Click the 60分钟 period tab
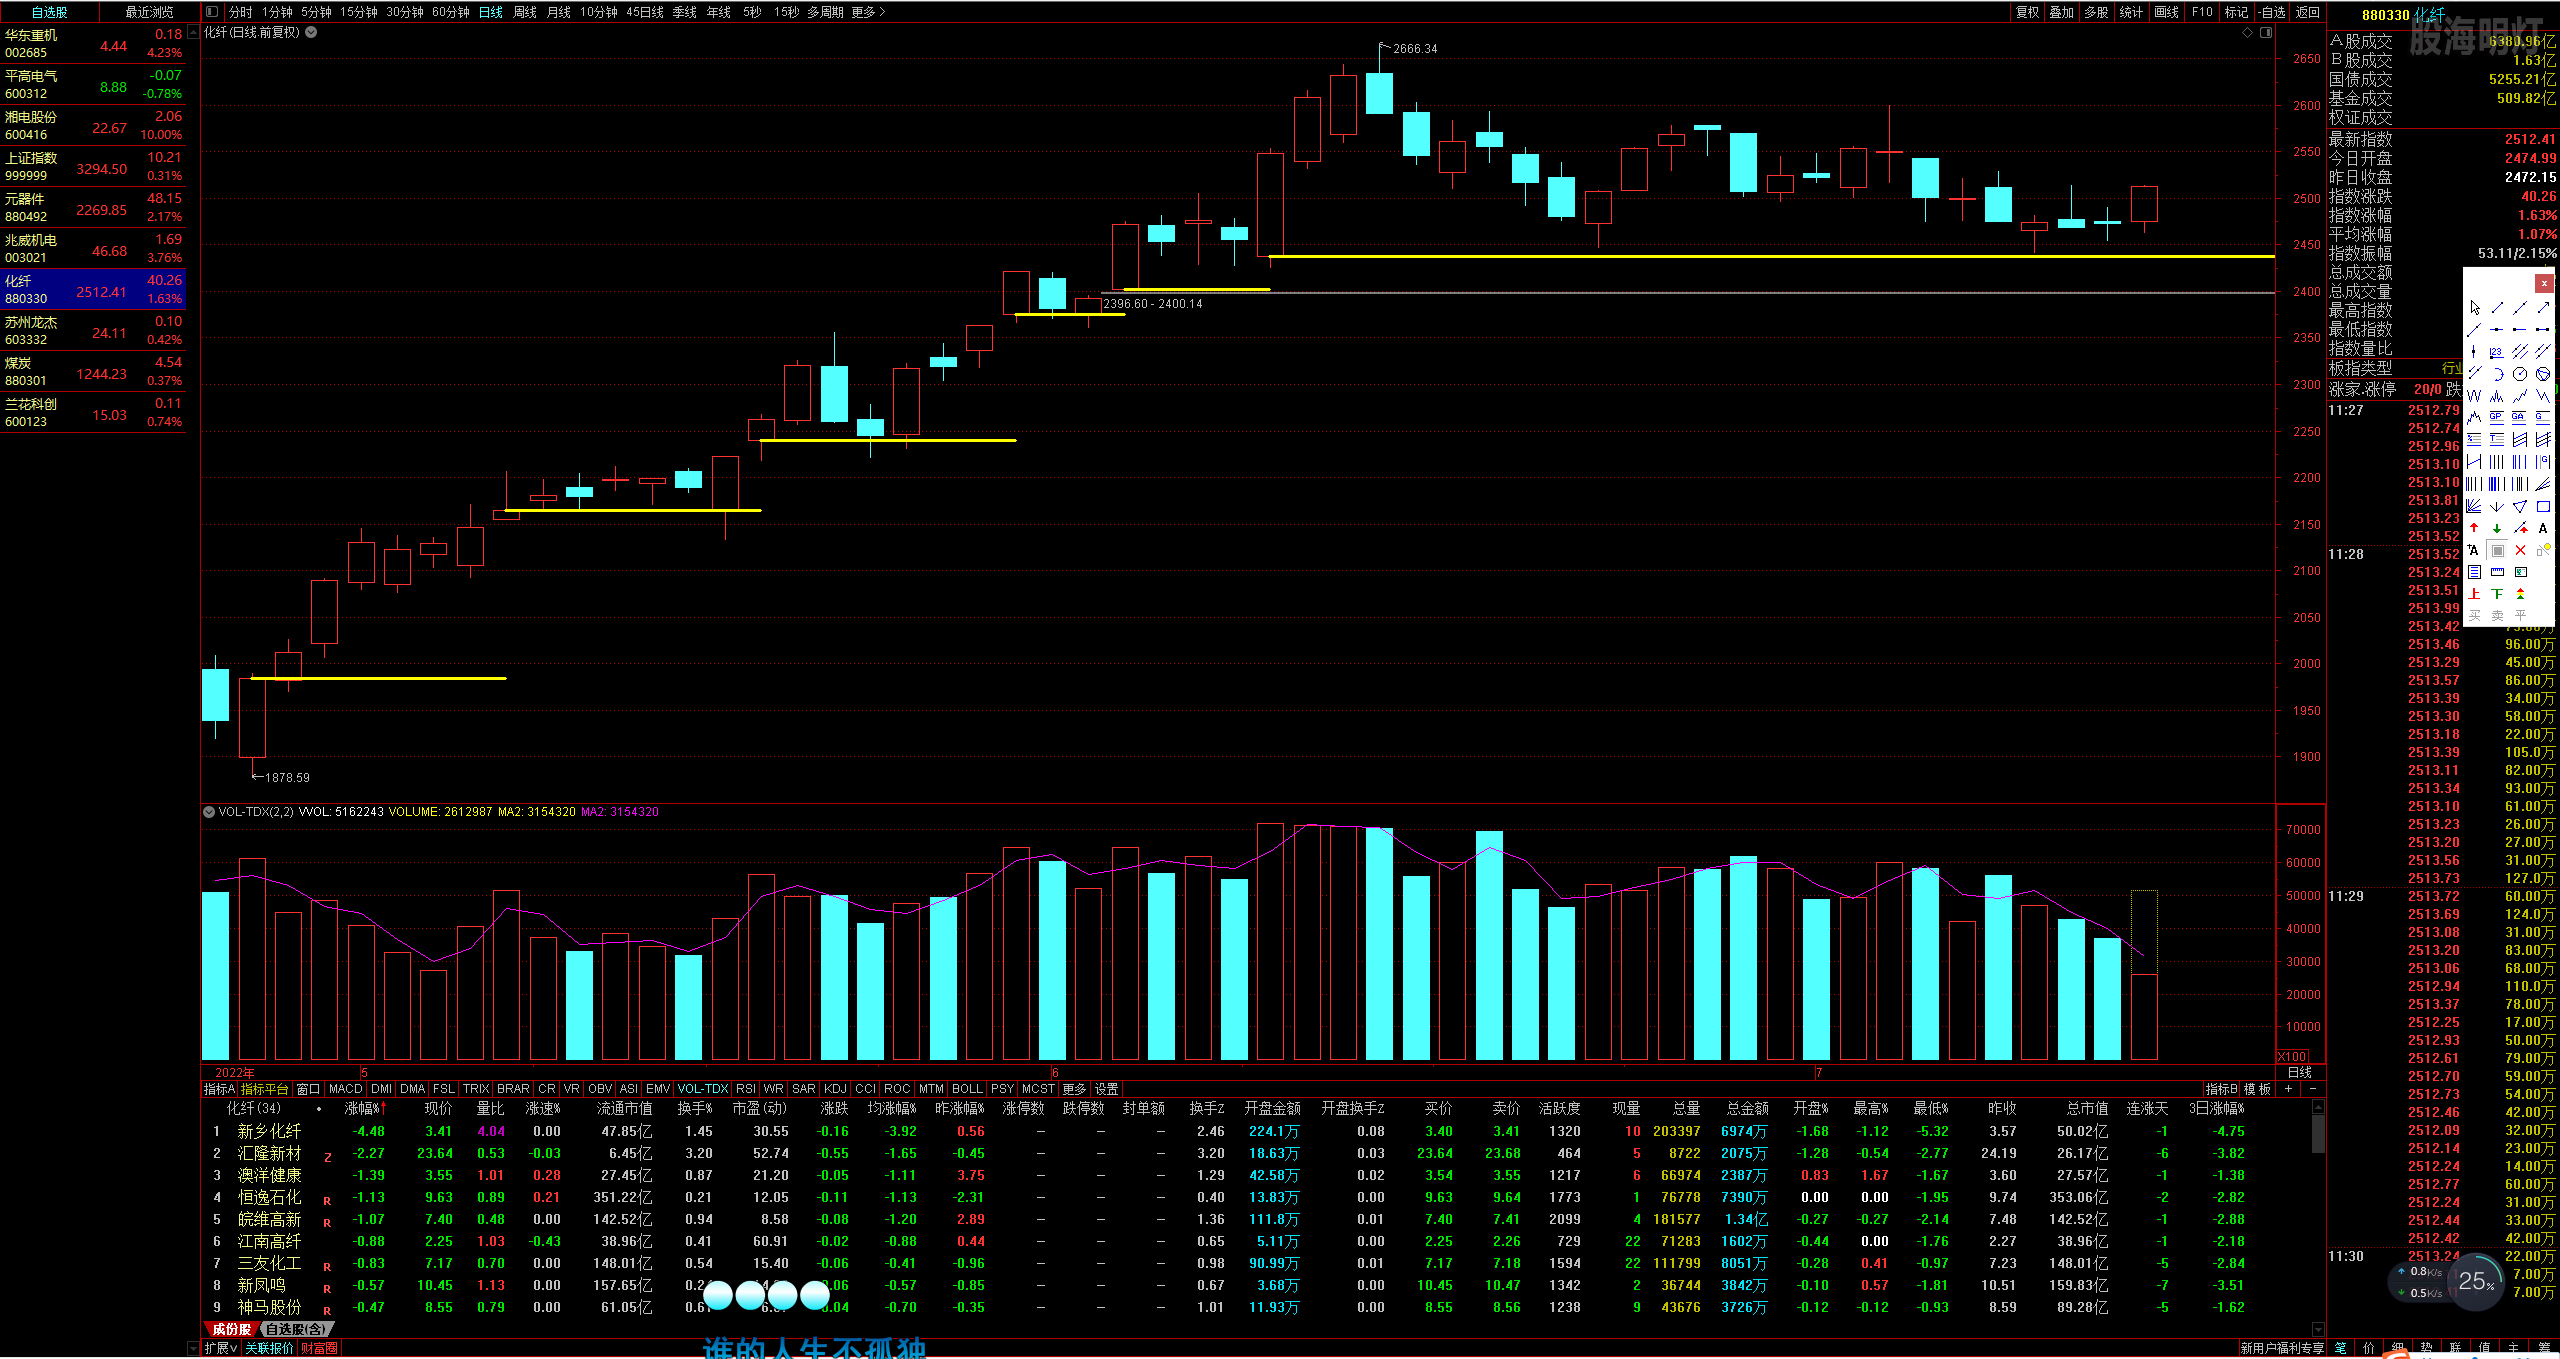The width and height of the screenshot is (2560, 1359). click(x=450, y=12)
